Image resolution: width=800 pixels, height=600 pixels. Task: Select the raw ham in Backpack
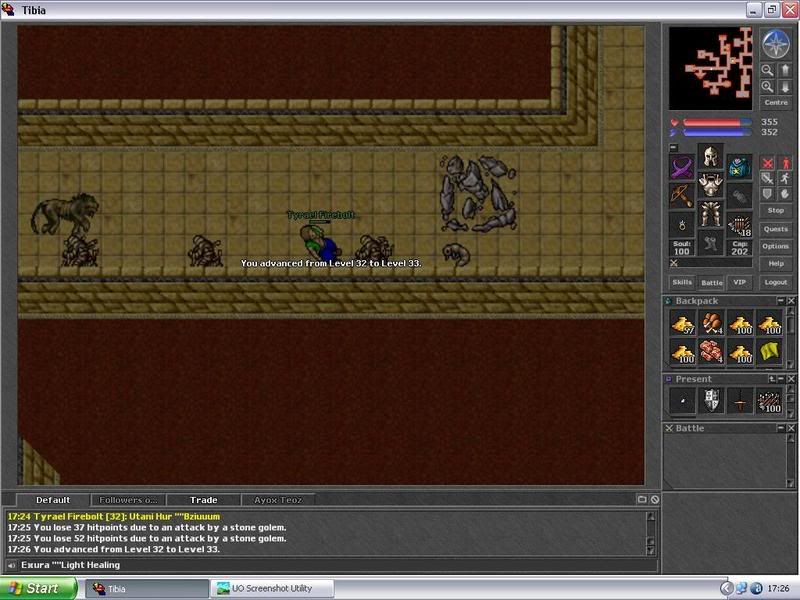point(711,352)
